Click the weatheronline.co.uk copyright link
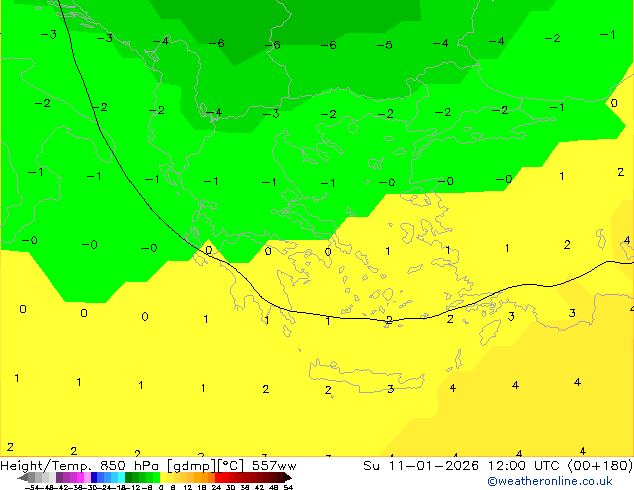Screen dimensions: 634x490 pyautogui.click(x=550, y=481)
